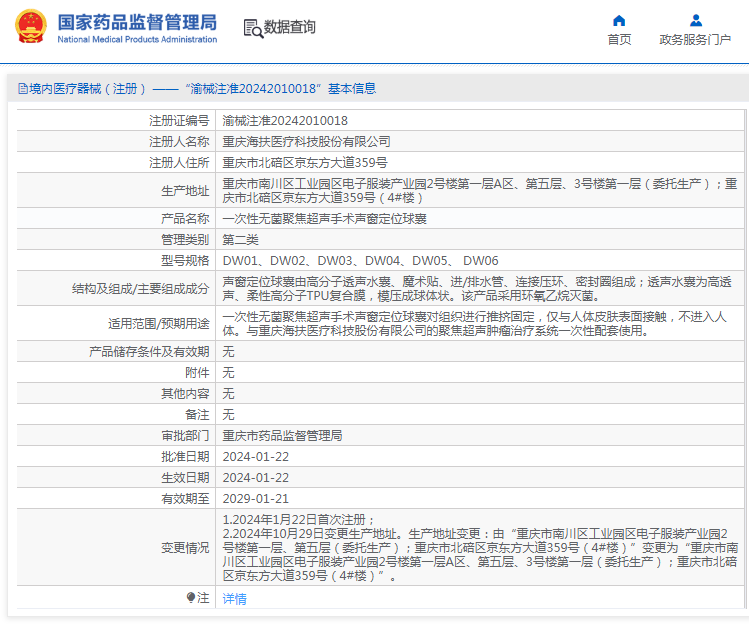The image size is (749, 626).
Task: Click the 数据查询 search document icon
Action: tap(253, 28)
